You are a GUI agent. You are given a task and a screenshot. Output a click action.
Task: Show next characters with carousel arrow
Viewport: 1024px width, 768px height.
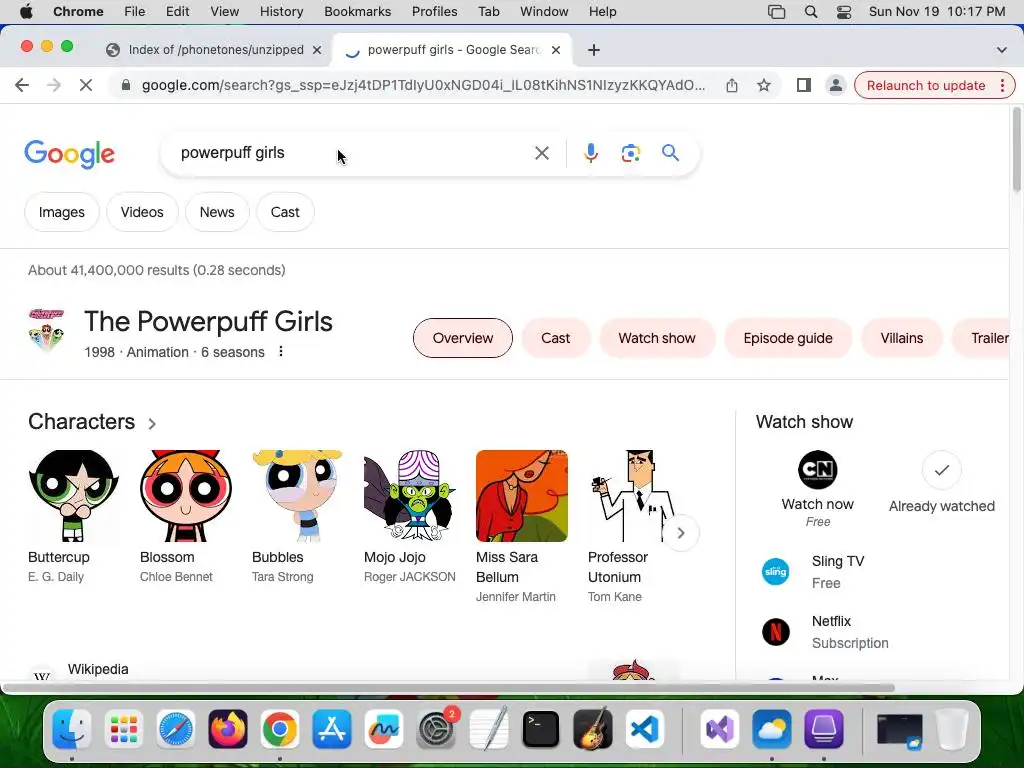pos(680,533)
